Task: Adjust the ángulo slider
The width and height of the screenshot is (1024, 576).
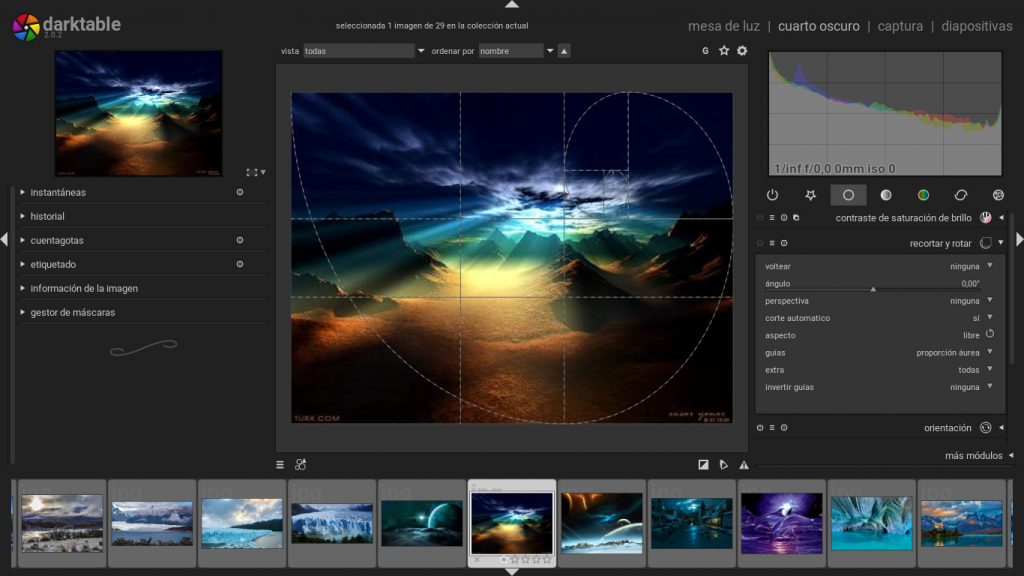Action: 872,285
